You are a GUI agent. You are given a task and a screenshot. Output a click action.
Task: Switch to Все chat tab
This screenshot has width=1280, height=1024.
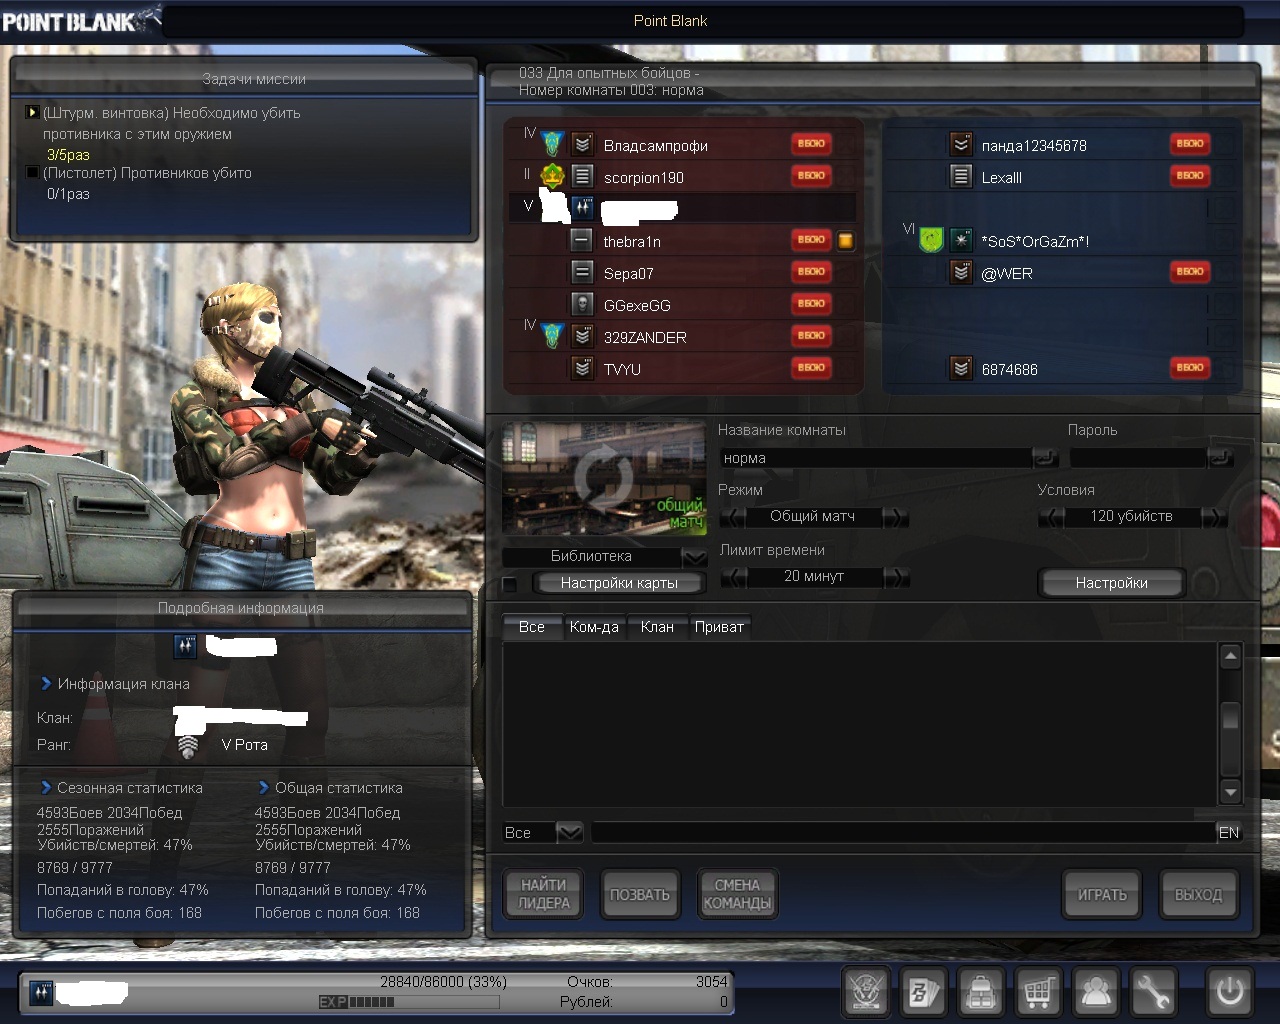coord(531,627)
